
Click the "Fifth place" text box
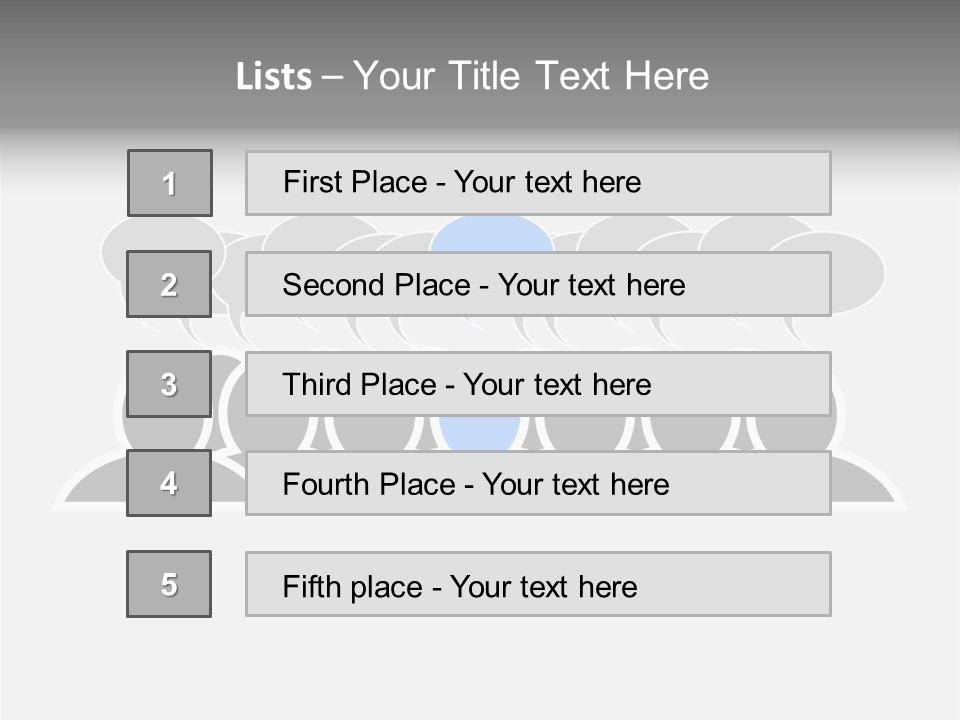pos(538,584)
